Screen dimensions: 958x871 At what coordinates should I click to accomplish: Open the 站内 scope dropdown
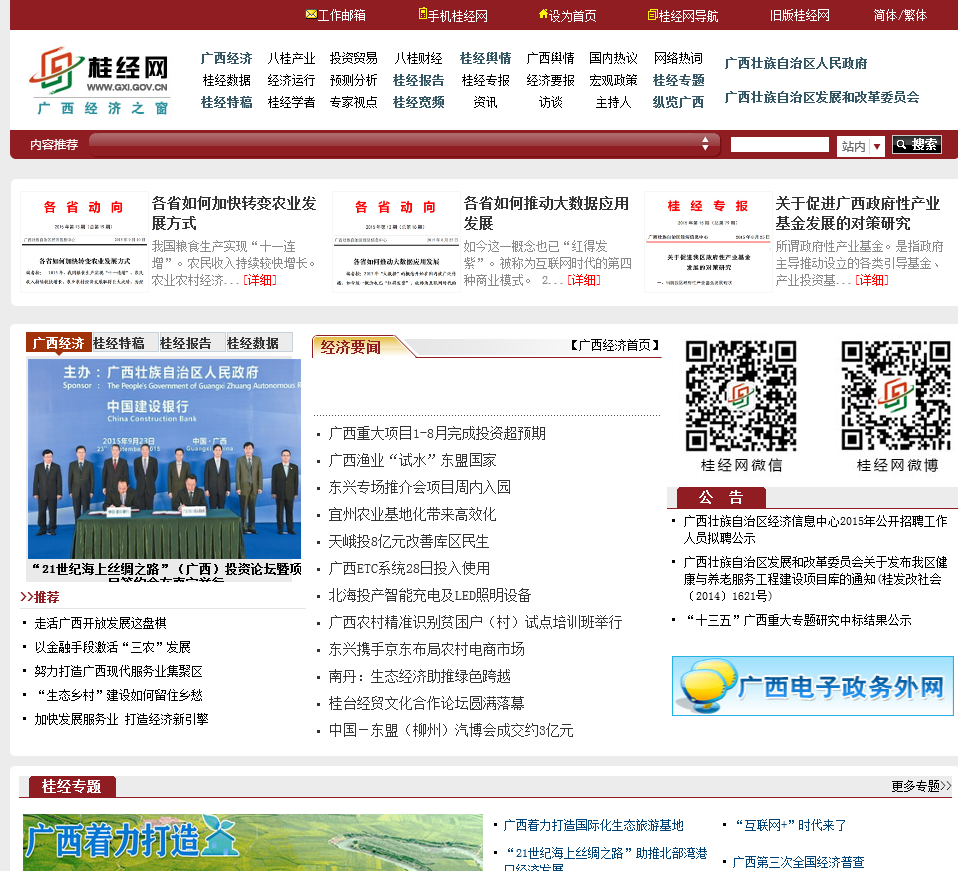pyautogui.click(x=860, y=146)
